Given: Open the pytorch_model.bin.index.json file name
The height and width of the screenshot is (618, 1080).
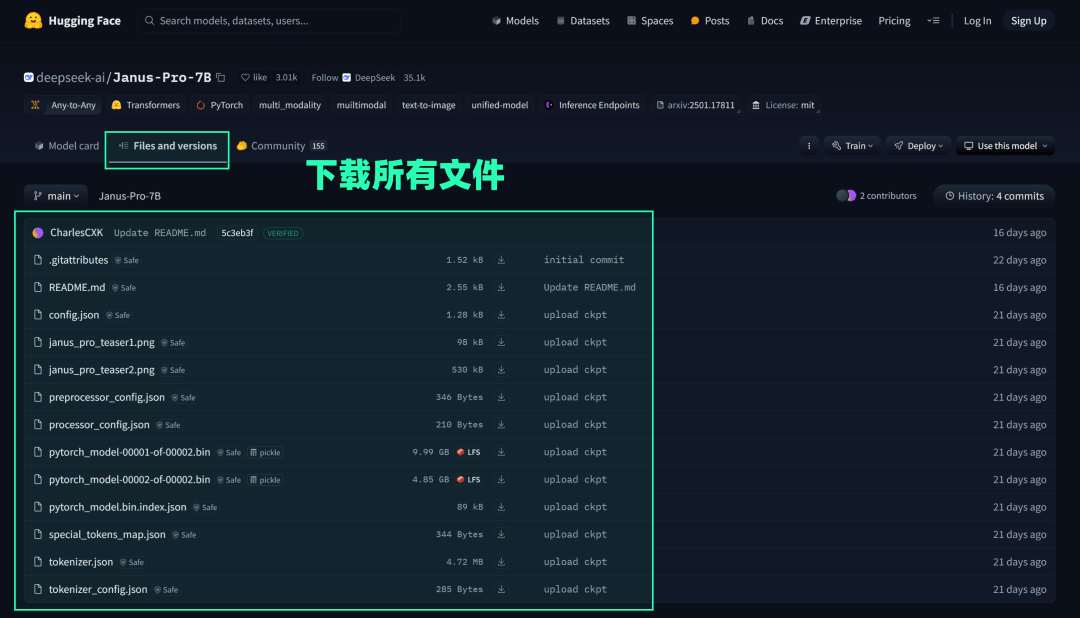Looking at the screenshot, I should pyautogui.click(x=118, y=507).
